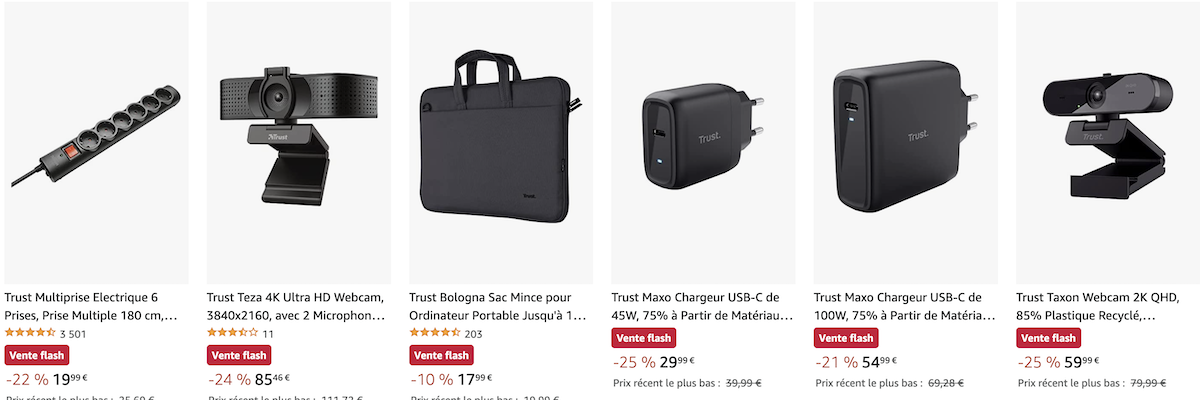Open the 203 reviews count link
The height and width of the screenshot is (400, 1200).
coord(474,334)
